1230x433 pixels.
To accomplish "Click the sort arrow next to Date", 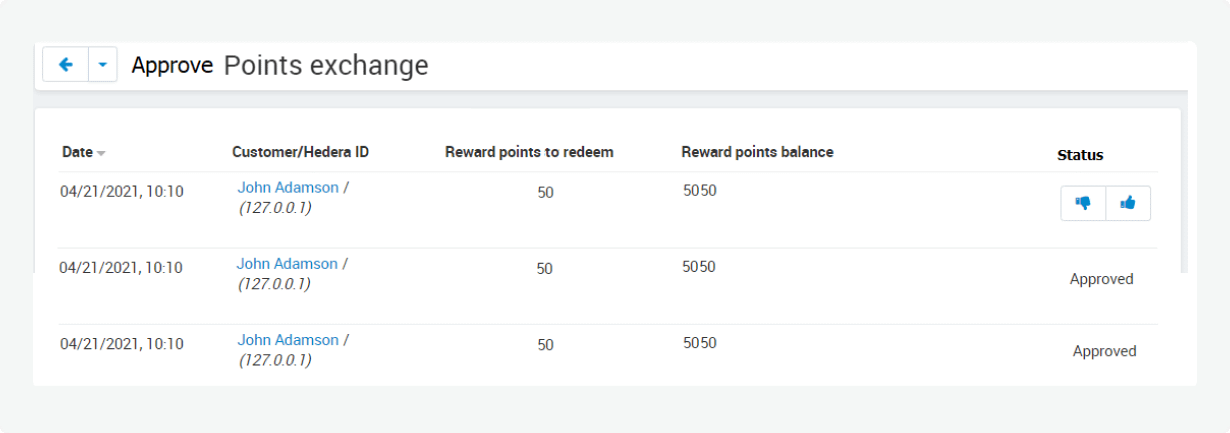I will (x=101, y=154).
